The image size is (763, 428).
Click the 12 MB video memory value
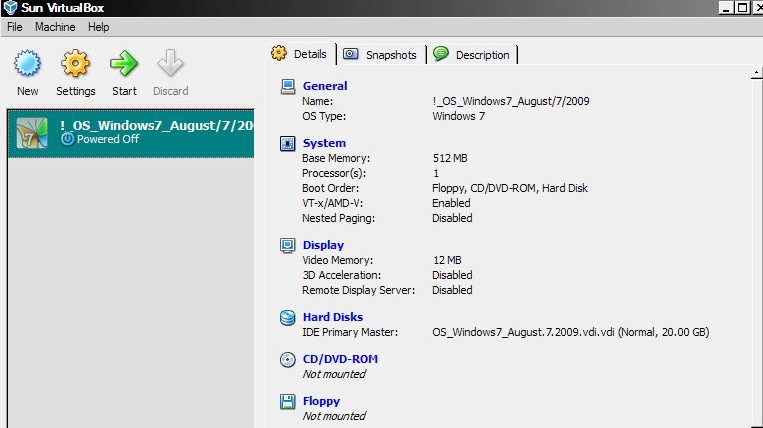[447, 260]
